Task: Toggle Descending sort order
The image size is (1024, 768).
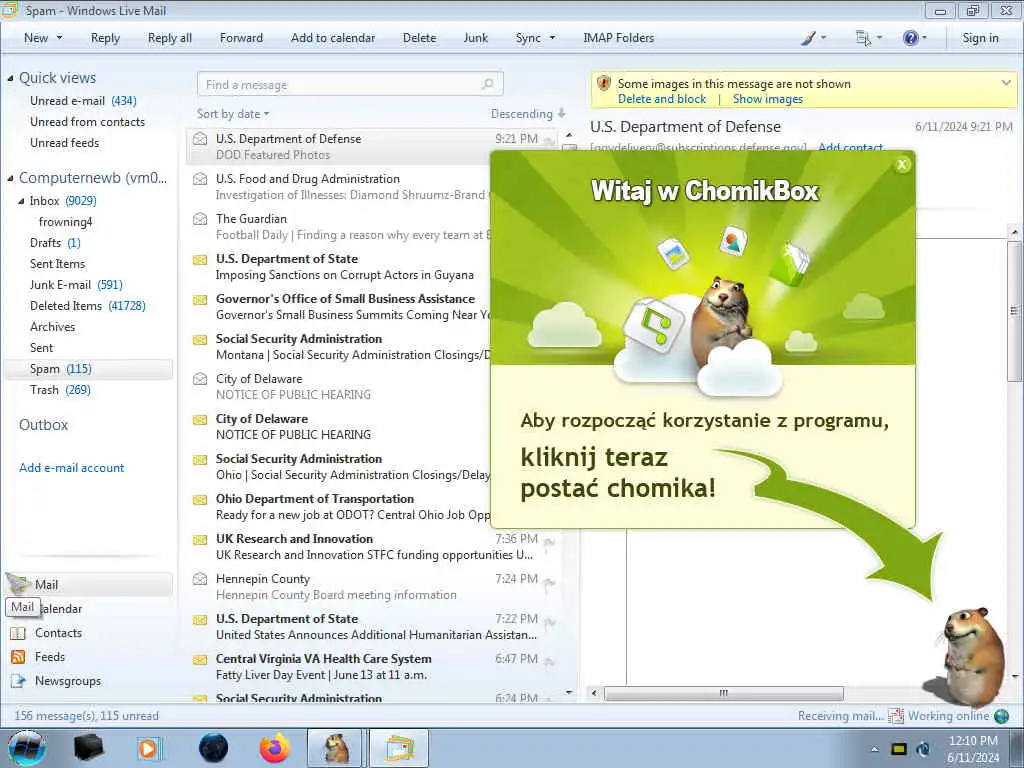Action: (x=528, y=114)
